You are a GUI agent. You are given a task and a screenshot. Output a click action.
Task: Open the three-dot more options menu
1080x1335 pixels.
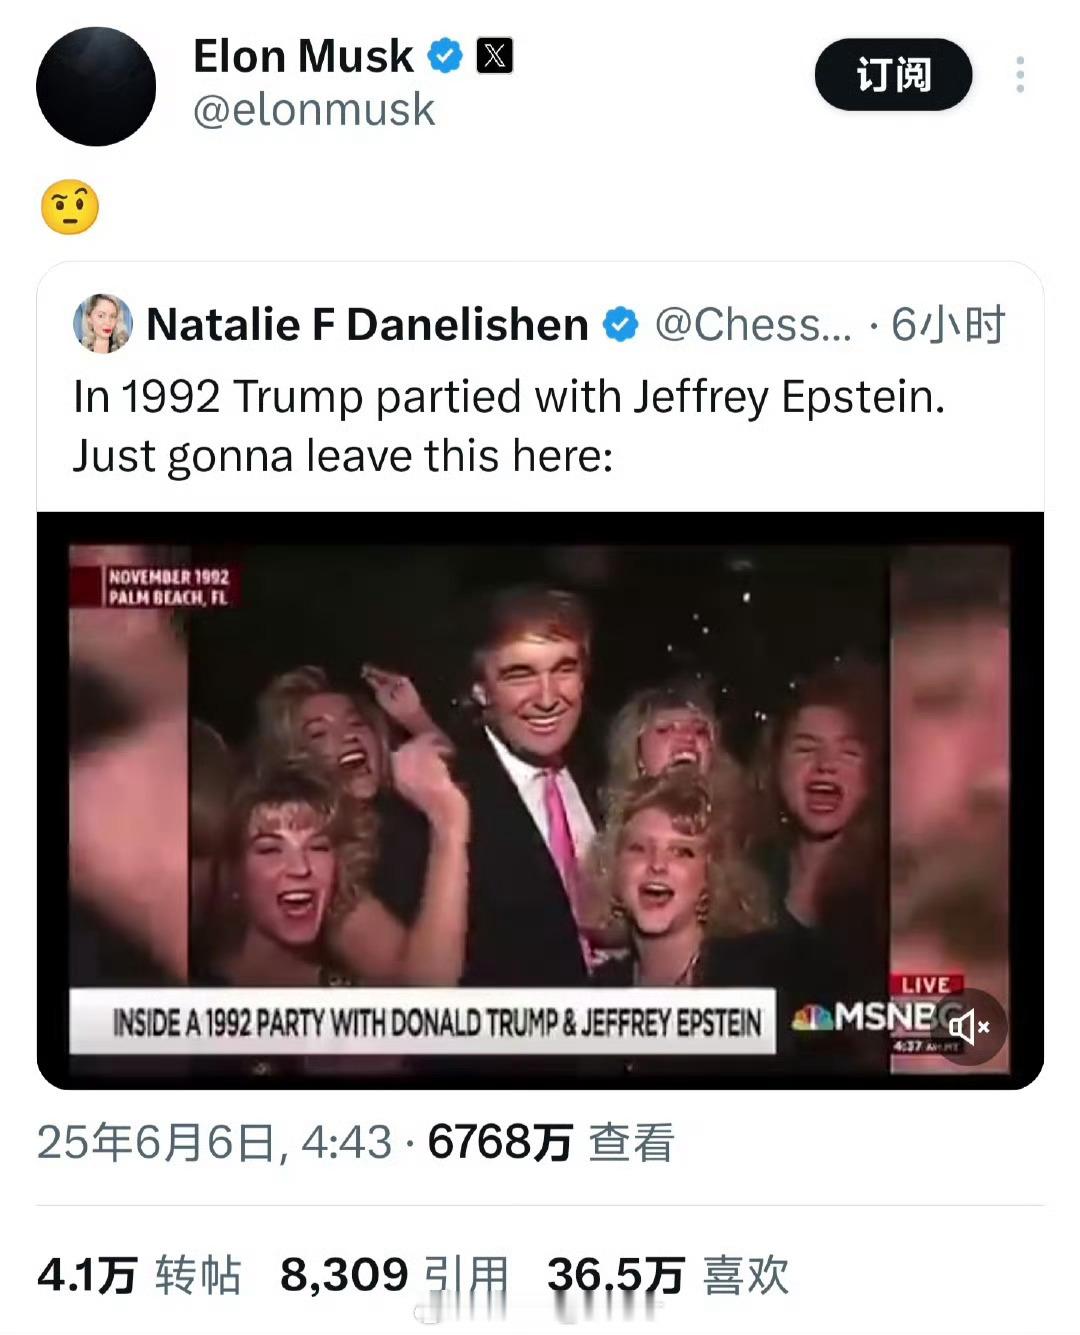click(x=1019, y=75)
